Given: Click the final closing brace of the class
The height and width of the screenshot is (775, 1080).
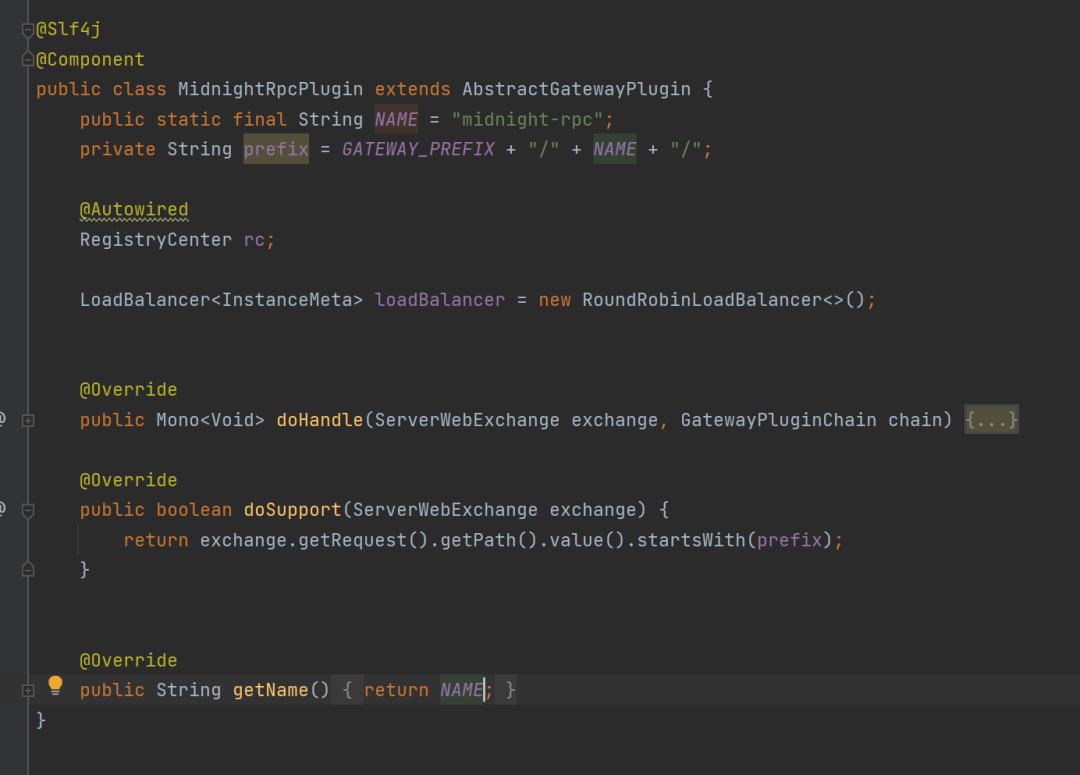Looking at the screenshot, I should point(41,720).
